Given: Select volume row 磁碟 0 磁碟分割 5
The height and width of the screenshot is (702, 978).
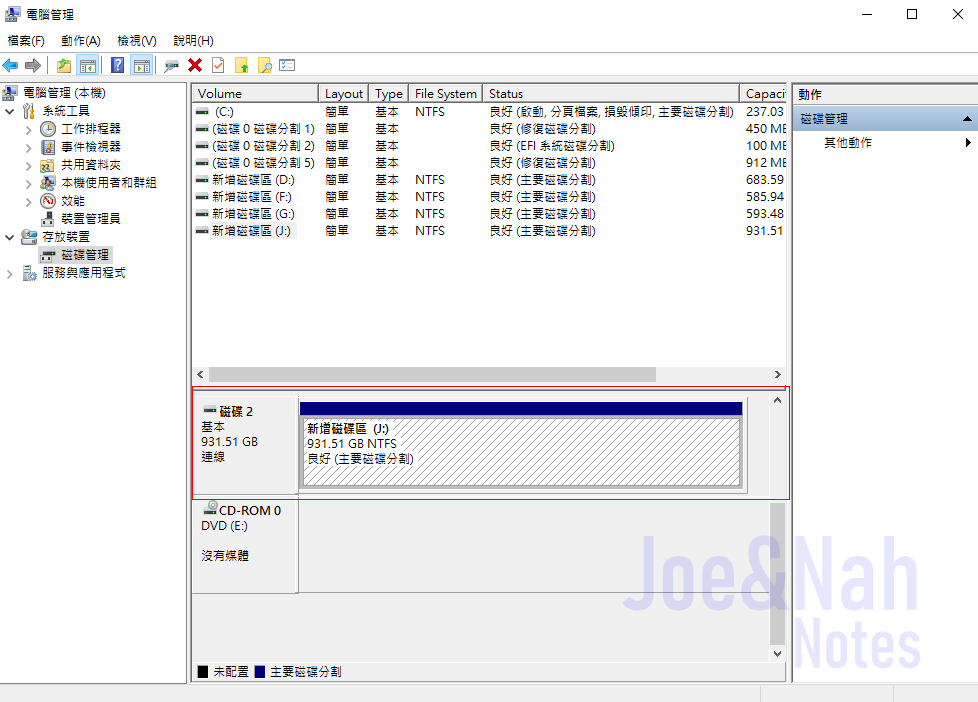Looking at the screenshot, I should (x=490, y=162).
